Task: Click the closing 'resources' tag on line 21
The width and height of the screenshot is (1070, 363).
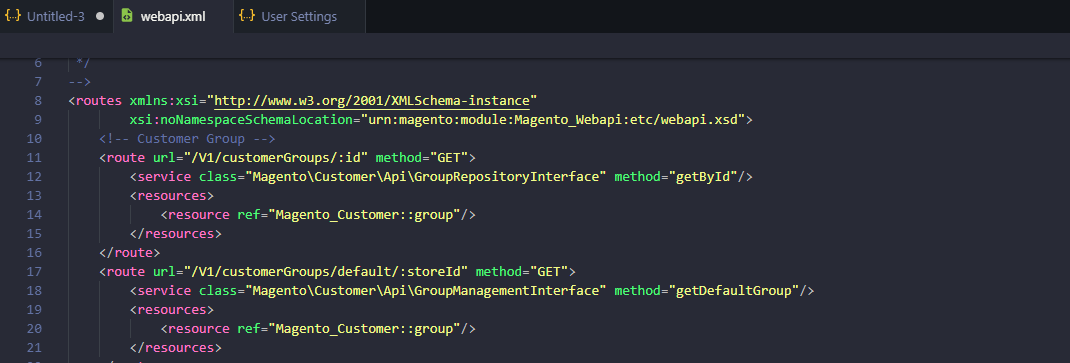Action: (176, 347)
